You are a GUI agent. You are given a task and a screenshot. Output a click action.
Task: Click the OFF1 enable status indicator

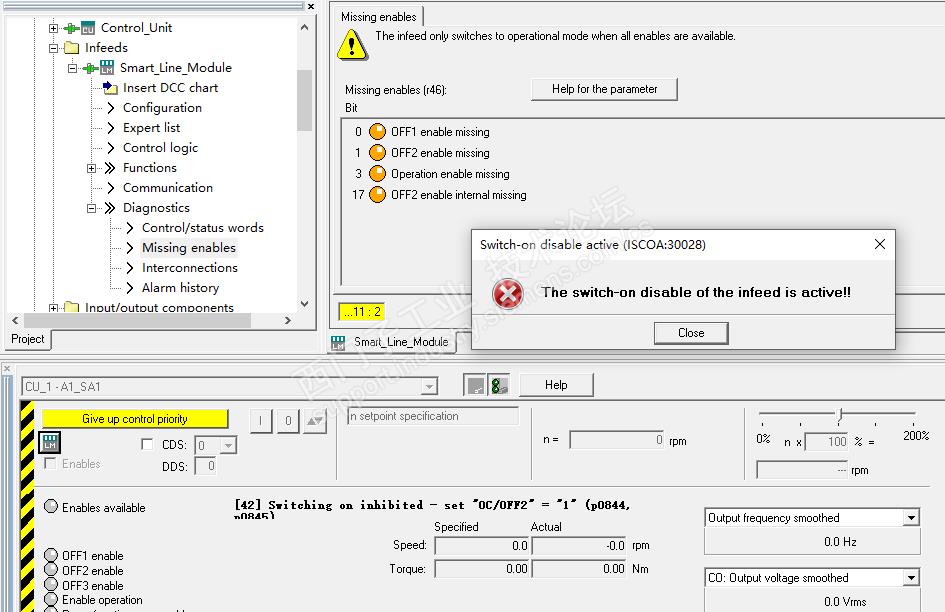51,555
